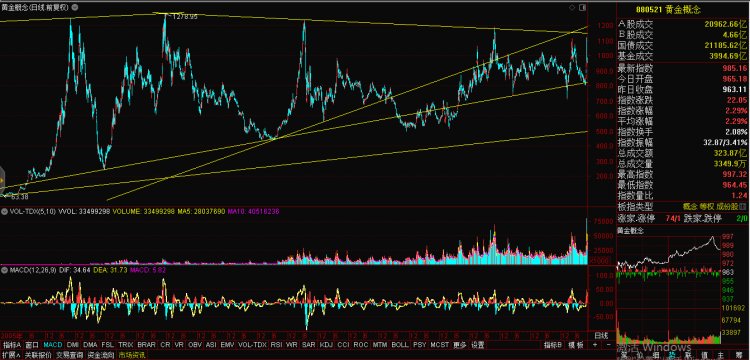Image resolution: width=750 pixels, height=360 pixels.
Task: Click the diamond icon above the price chart
Action: 572,8
